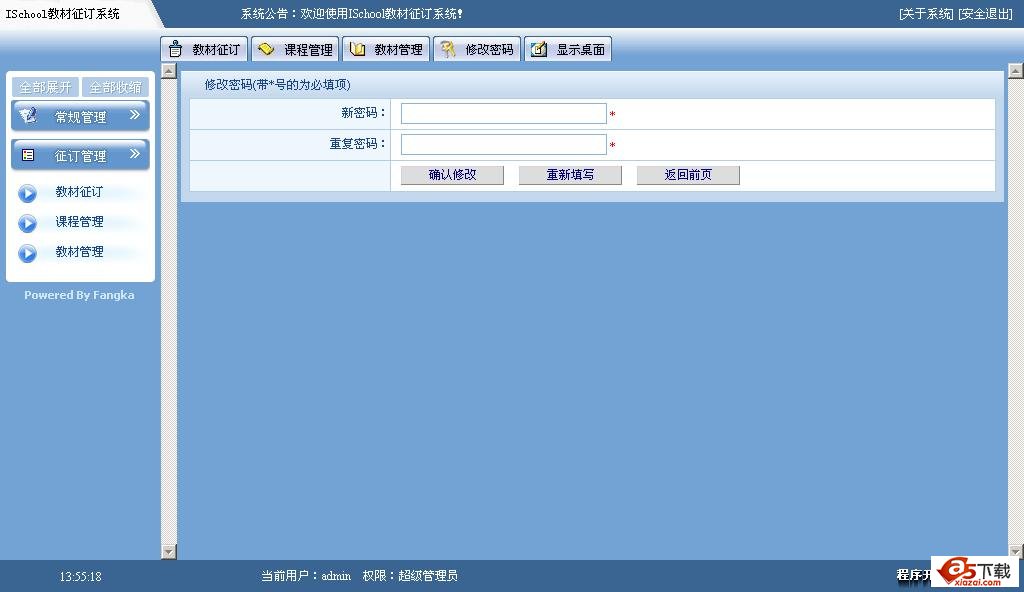Click the arrow icon beside sidebar 课程管理

tap(27, 223)
